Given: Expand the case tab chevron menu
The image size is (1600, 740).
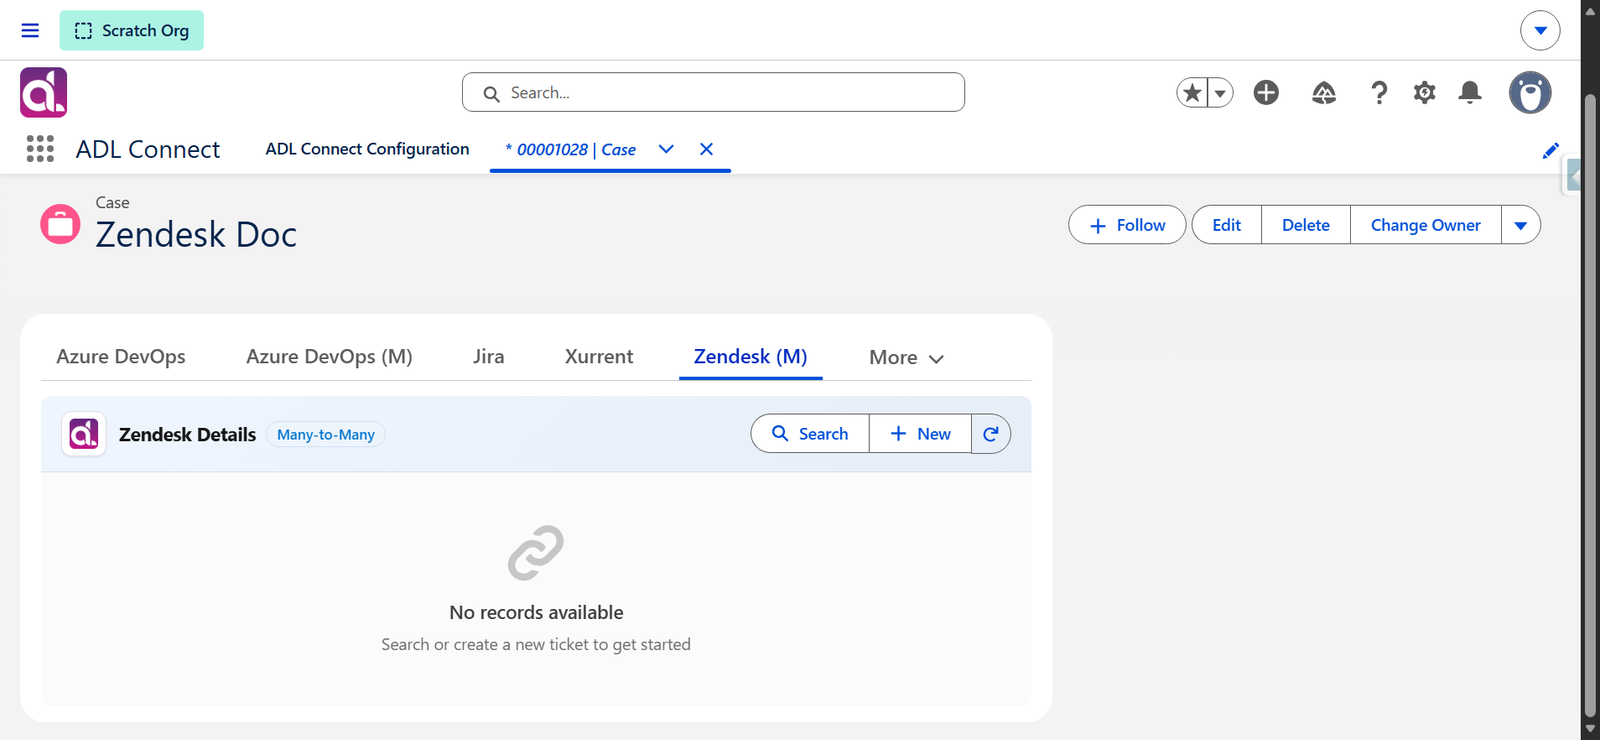Looking at the screenshot, I should (666, 149).
